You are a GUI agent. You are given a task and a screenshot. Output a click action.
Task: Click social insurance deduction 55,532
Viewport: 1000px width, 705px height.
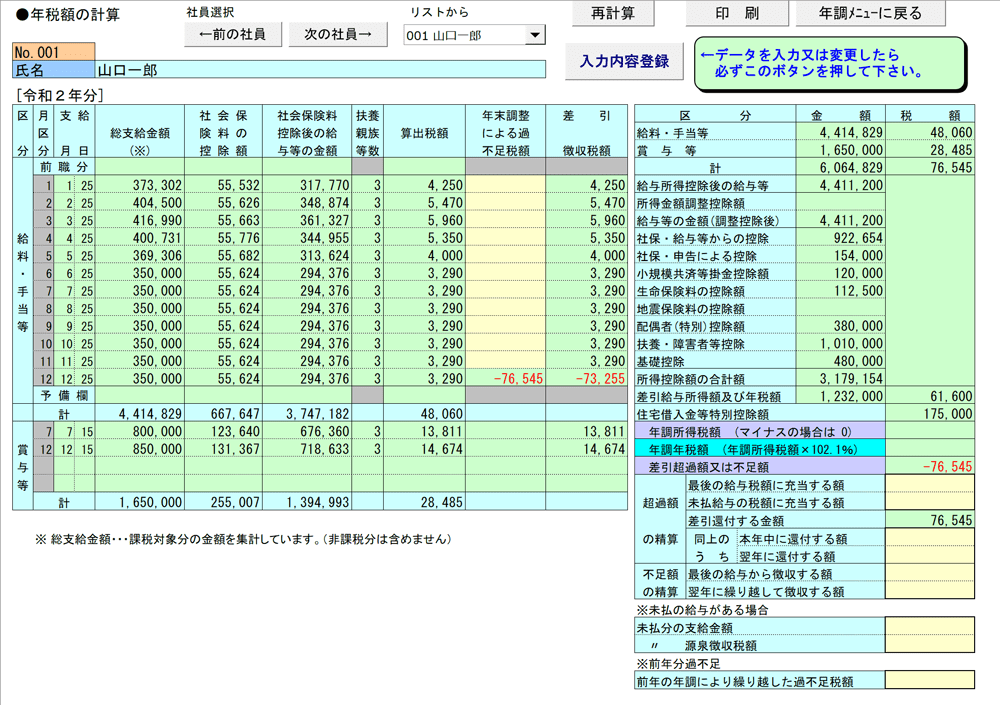[223, 185]
